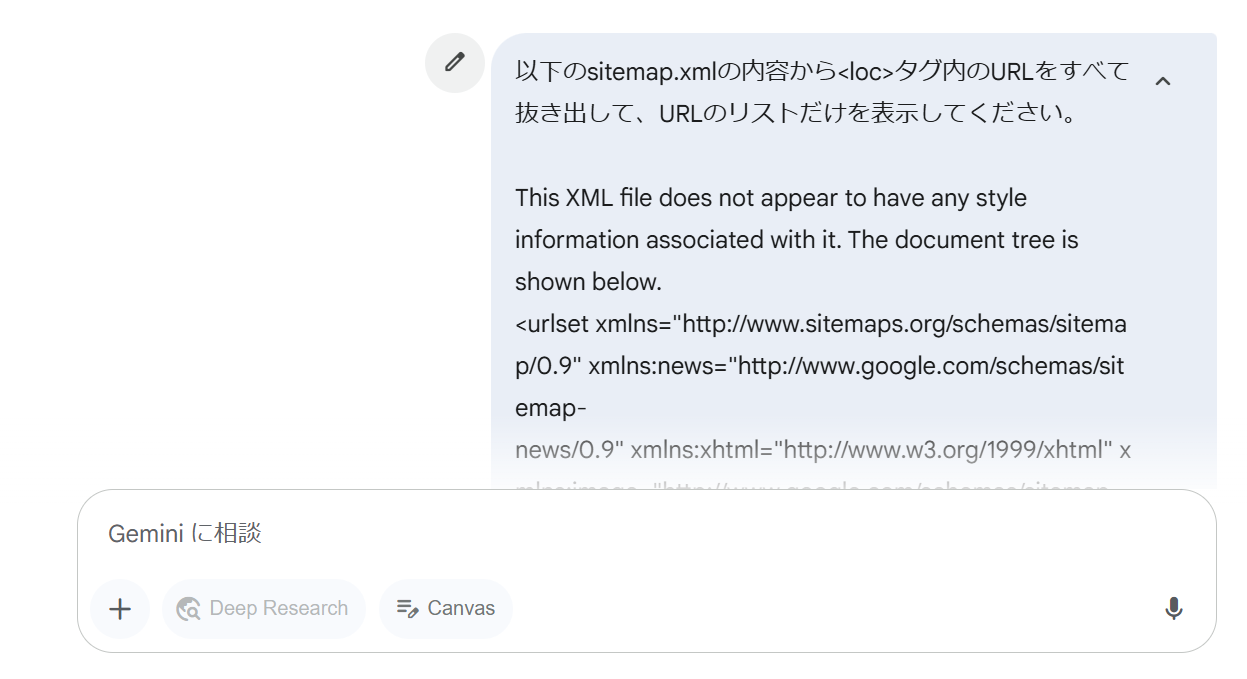1247x679 pixels.
Task: Focus the "Gemini に相談" input field
Action: [600, 534]
